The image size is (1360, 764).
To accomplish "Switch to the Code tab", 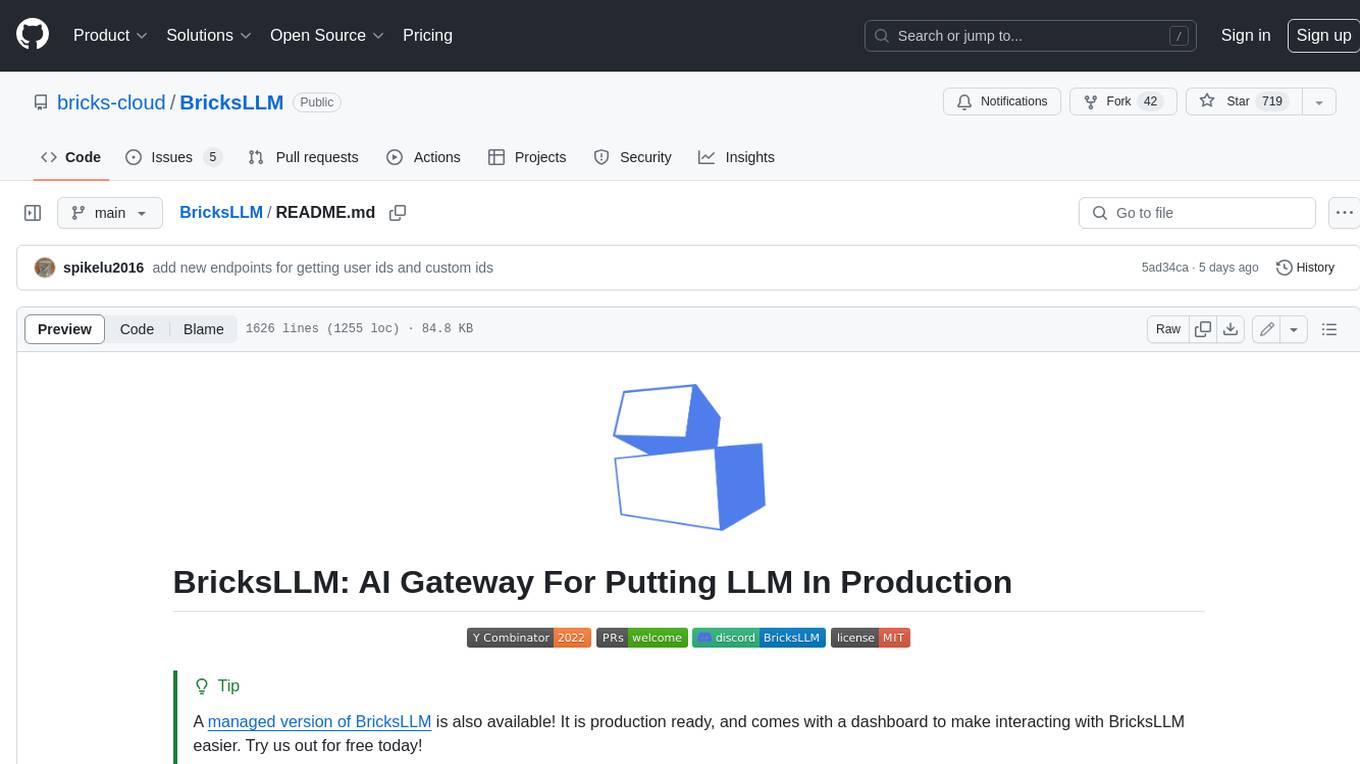I will coord(71,157).
